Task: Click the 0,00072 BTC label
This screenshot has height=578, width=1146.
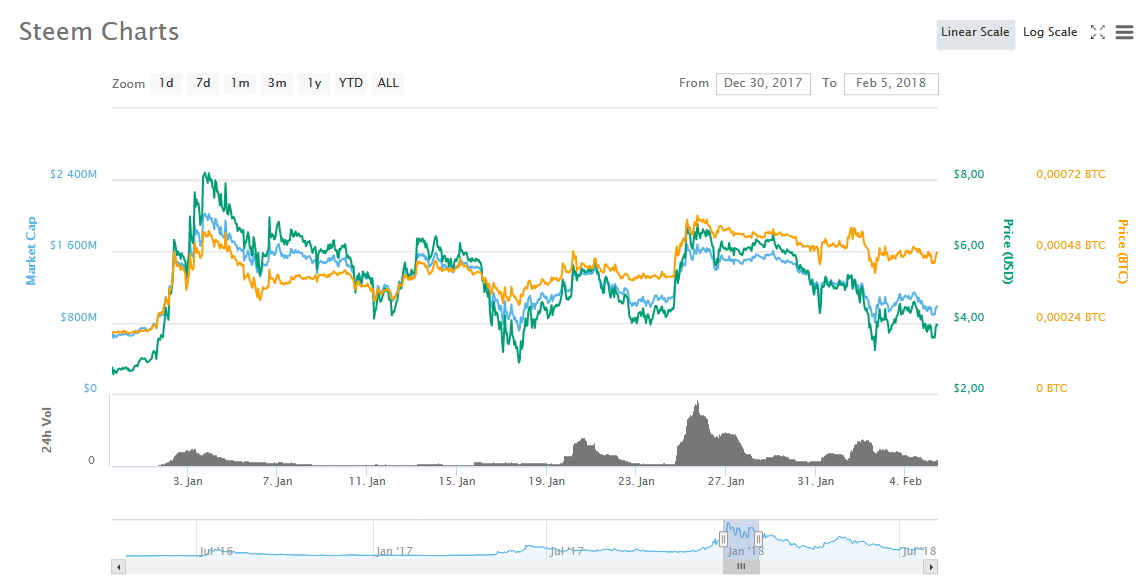Action: pos(1071,175)
